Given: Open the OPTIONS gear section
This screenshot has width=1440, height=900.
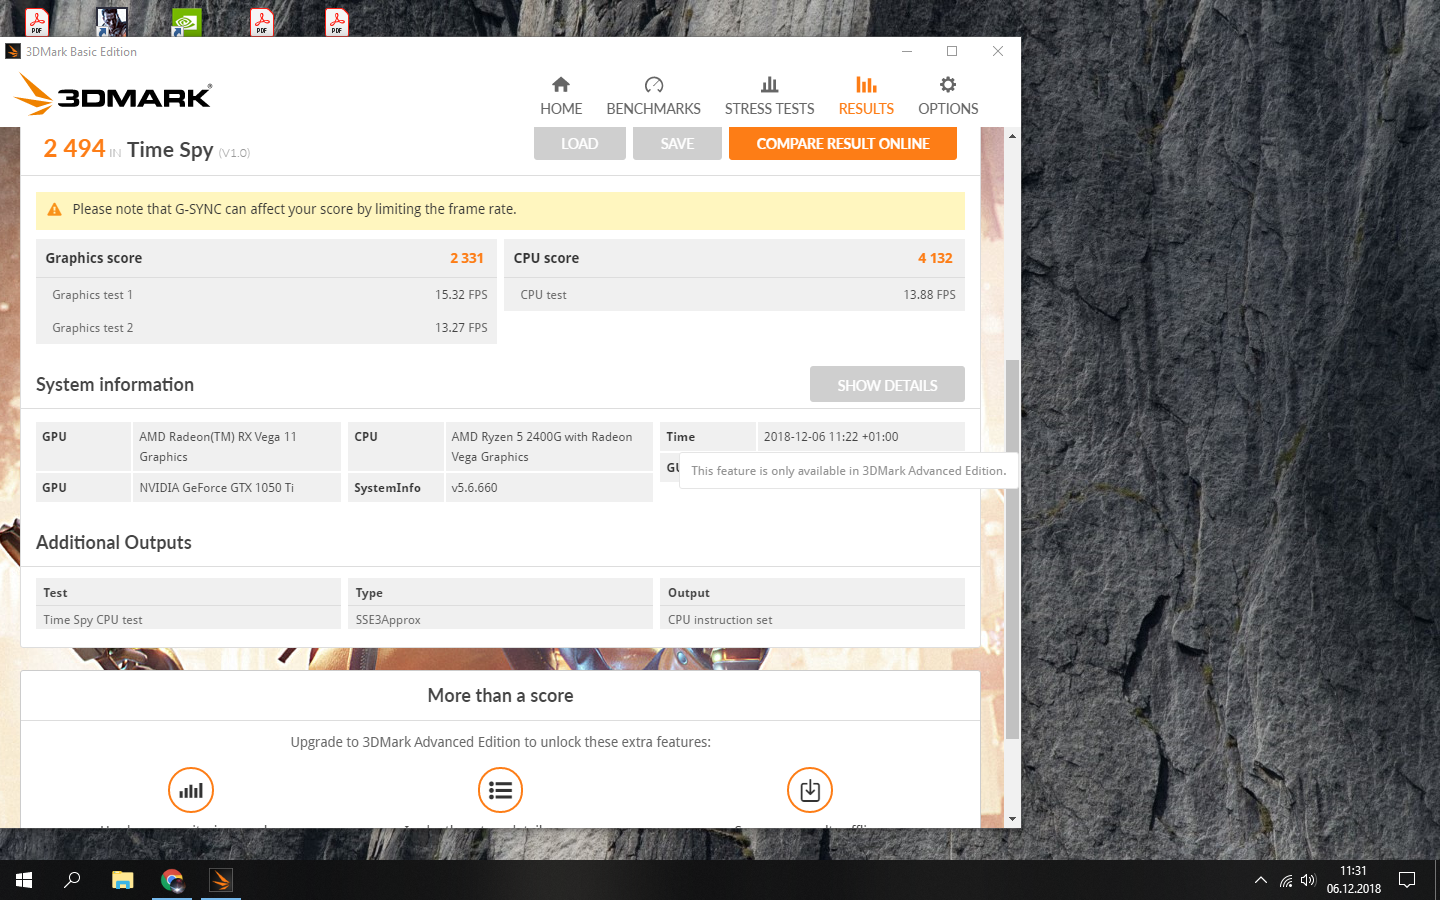Looking at the screenshot, I should (x=948, y=96).
